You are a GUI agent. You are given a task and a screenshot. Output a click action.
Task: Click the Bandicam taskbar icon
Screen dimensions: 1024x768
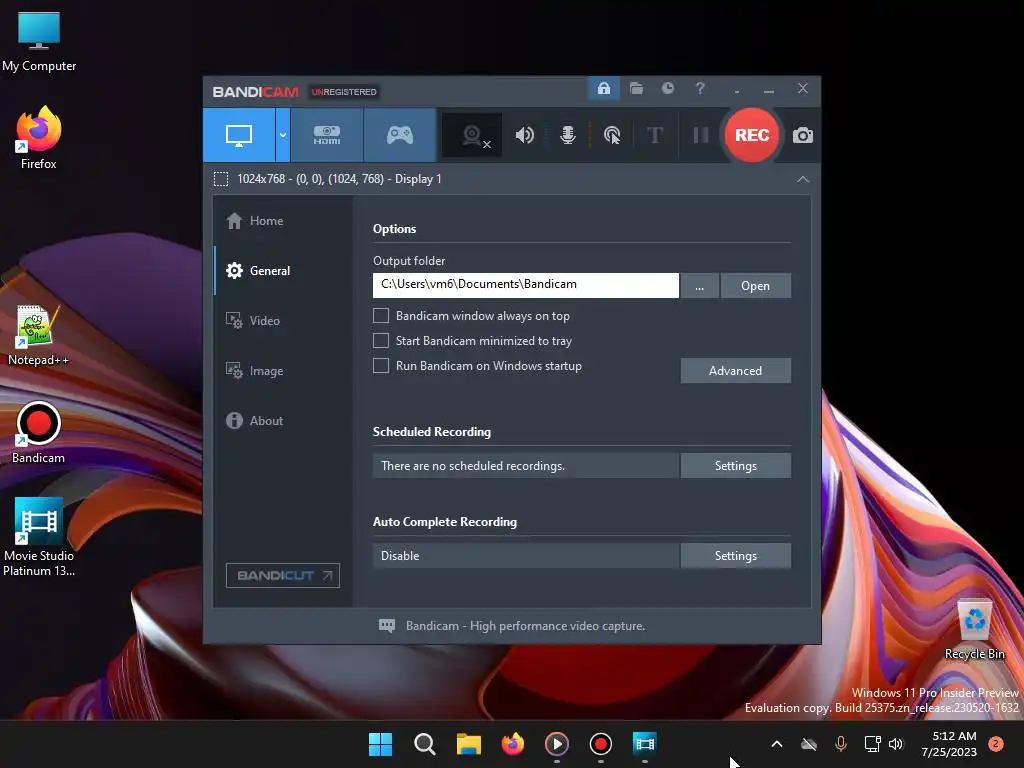pos(600,744)
